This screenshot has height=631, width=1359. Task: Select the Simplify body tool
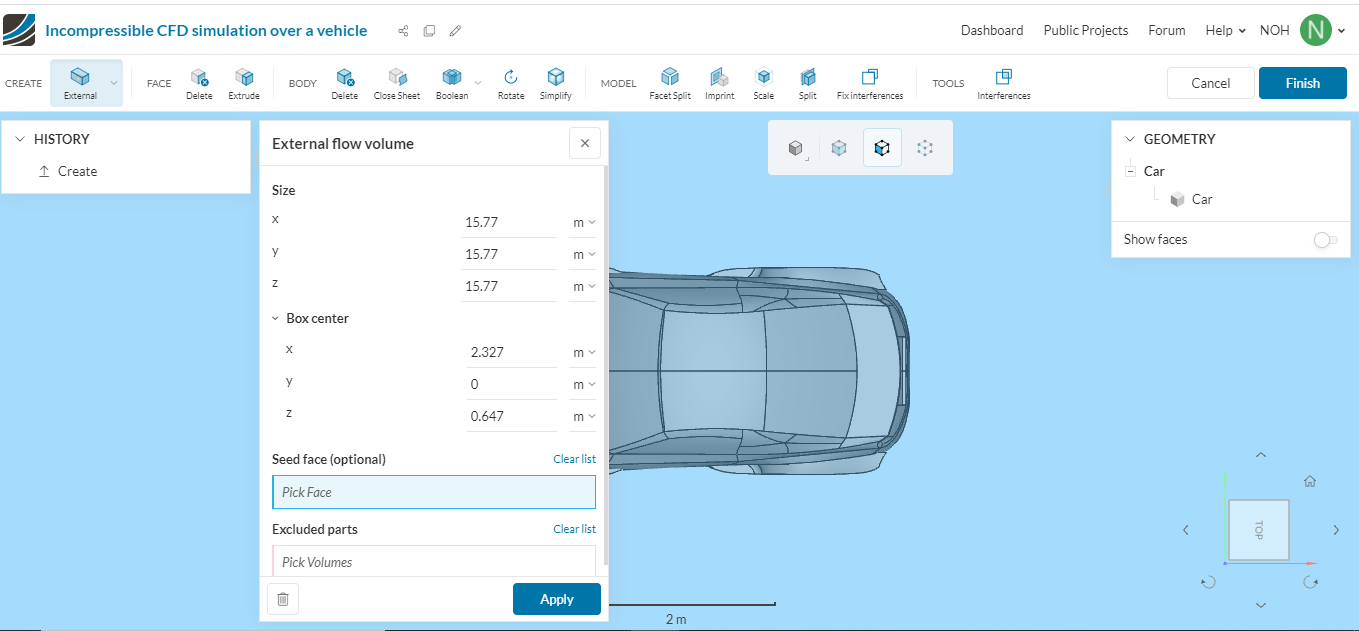pyautogui.click(x=556, y=82)
